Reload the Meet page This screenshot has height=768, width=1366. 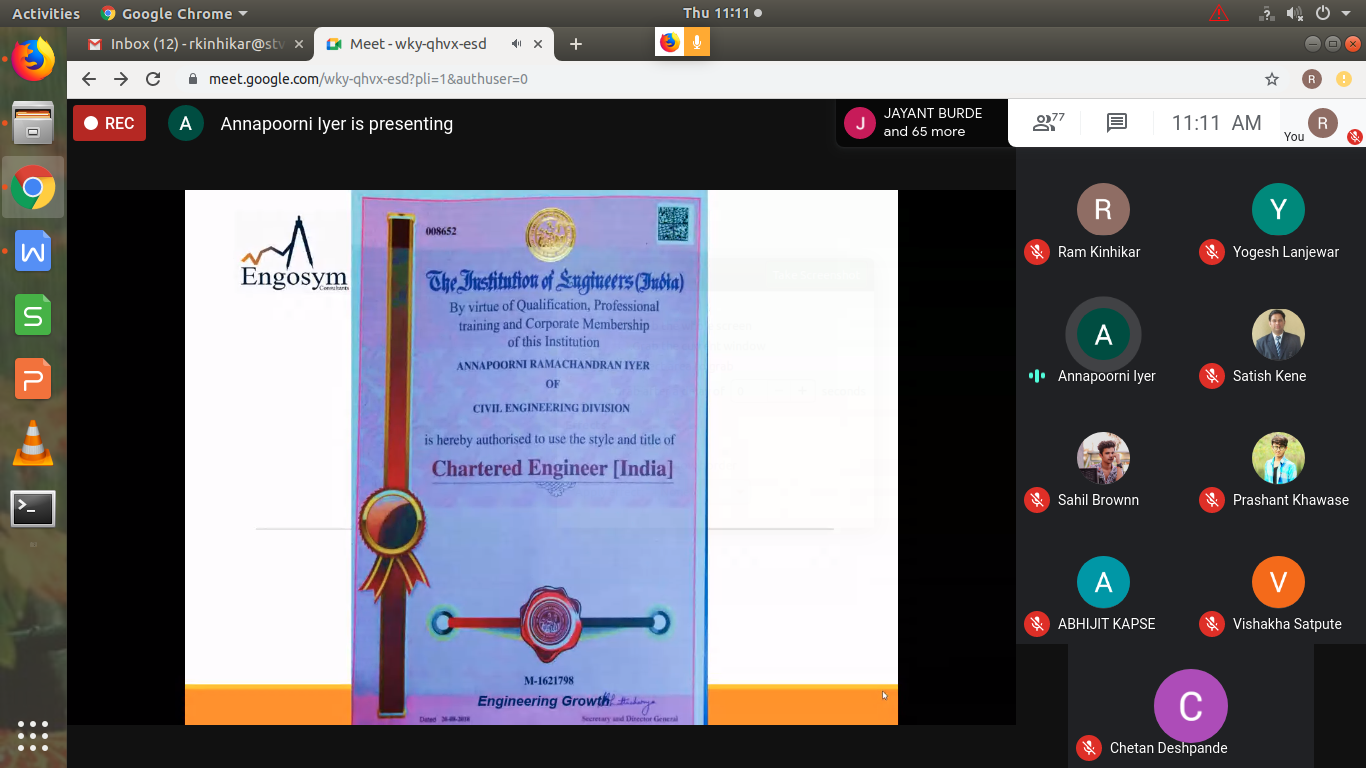coord(153,79)
